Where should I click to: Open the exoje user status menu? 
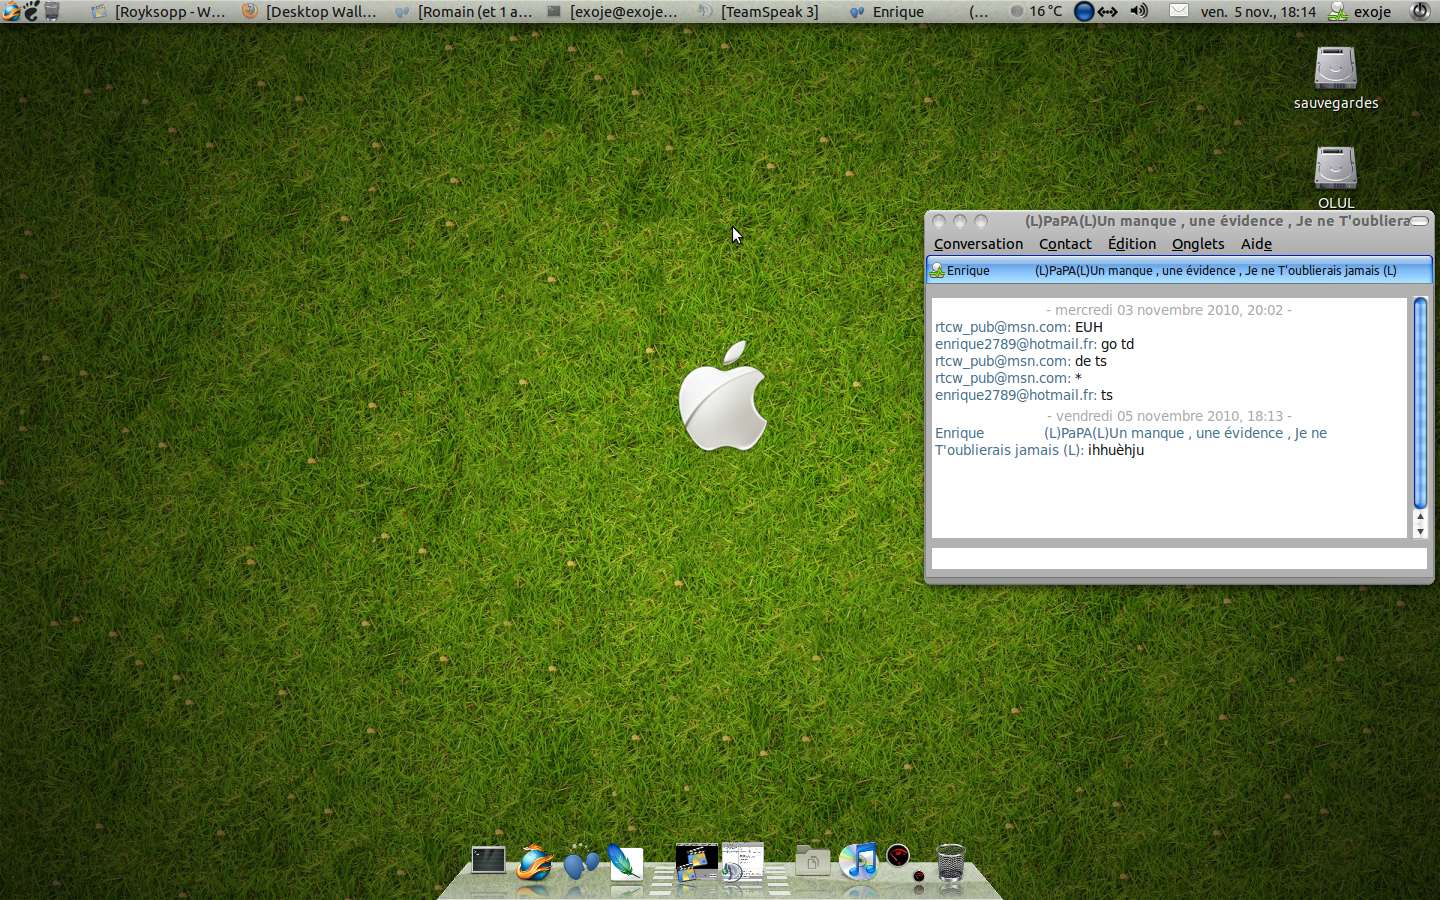(1360, 12)
